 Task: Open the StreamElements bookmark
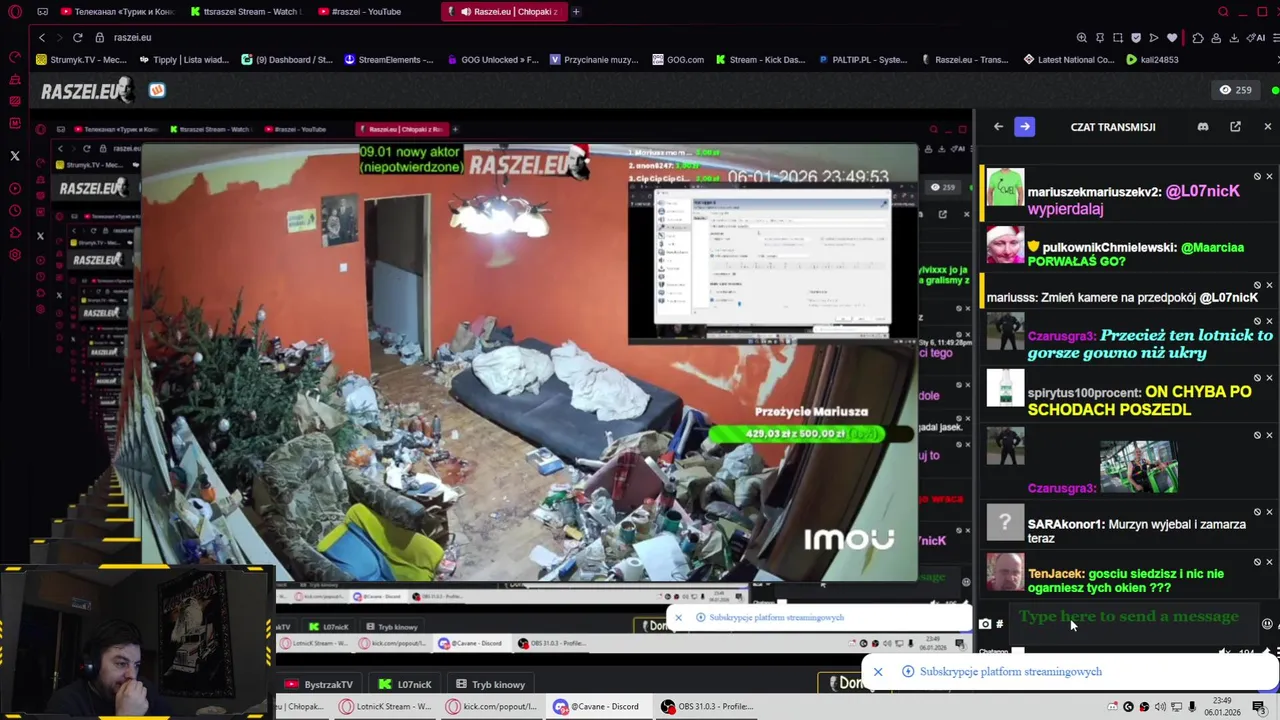(x=388, y=59)
